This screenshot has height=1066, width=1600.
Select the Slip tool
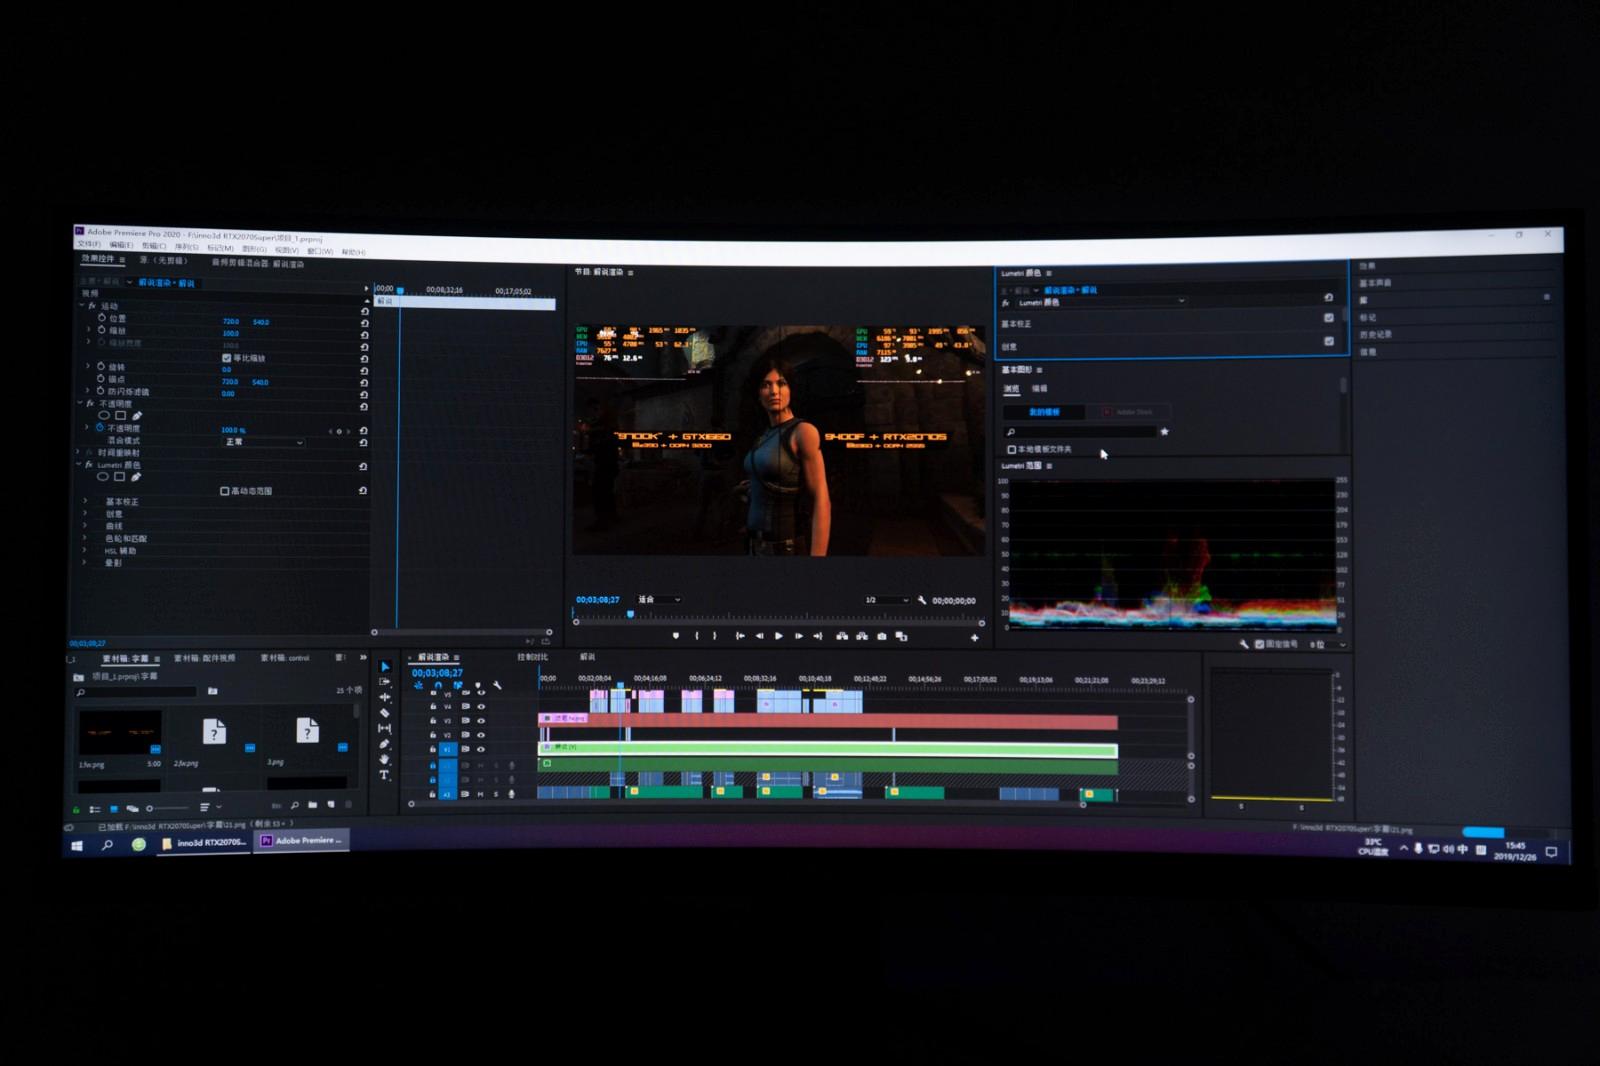[x=385, y=728]
